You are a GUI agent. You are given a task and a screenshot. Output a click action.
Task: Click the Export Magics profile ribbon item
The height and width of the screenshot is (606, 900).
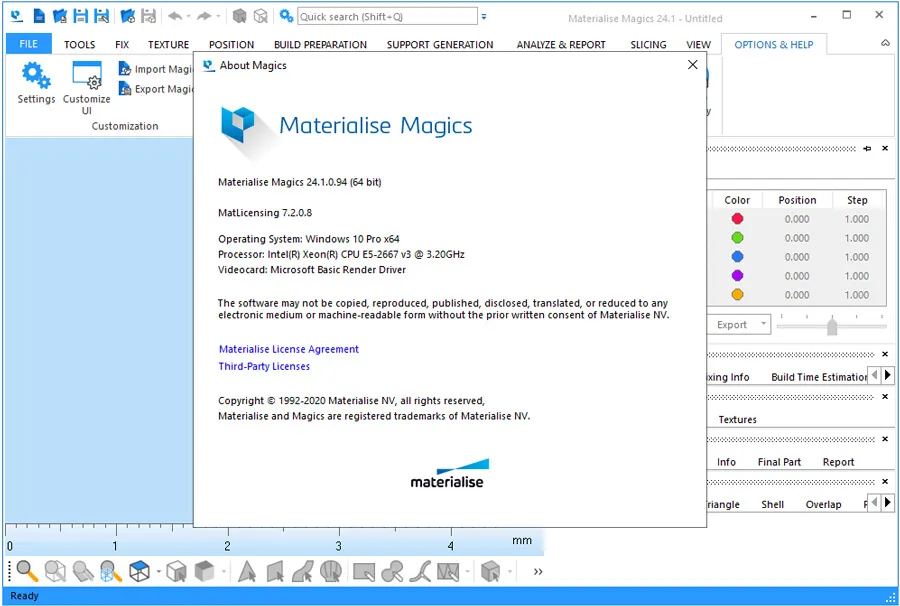pyautogui.click(x=156, y=89)
